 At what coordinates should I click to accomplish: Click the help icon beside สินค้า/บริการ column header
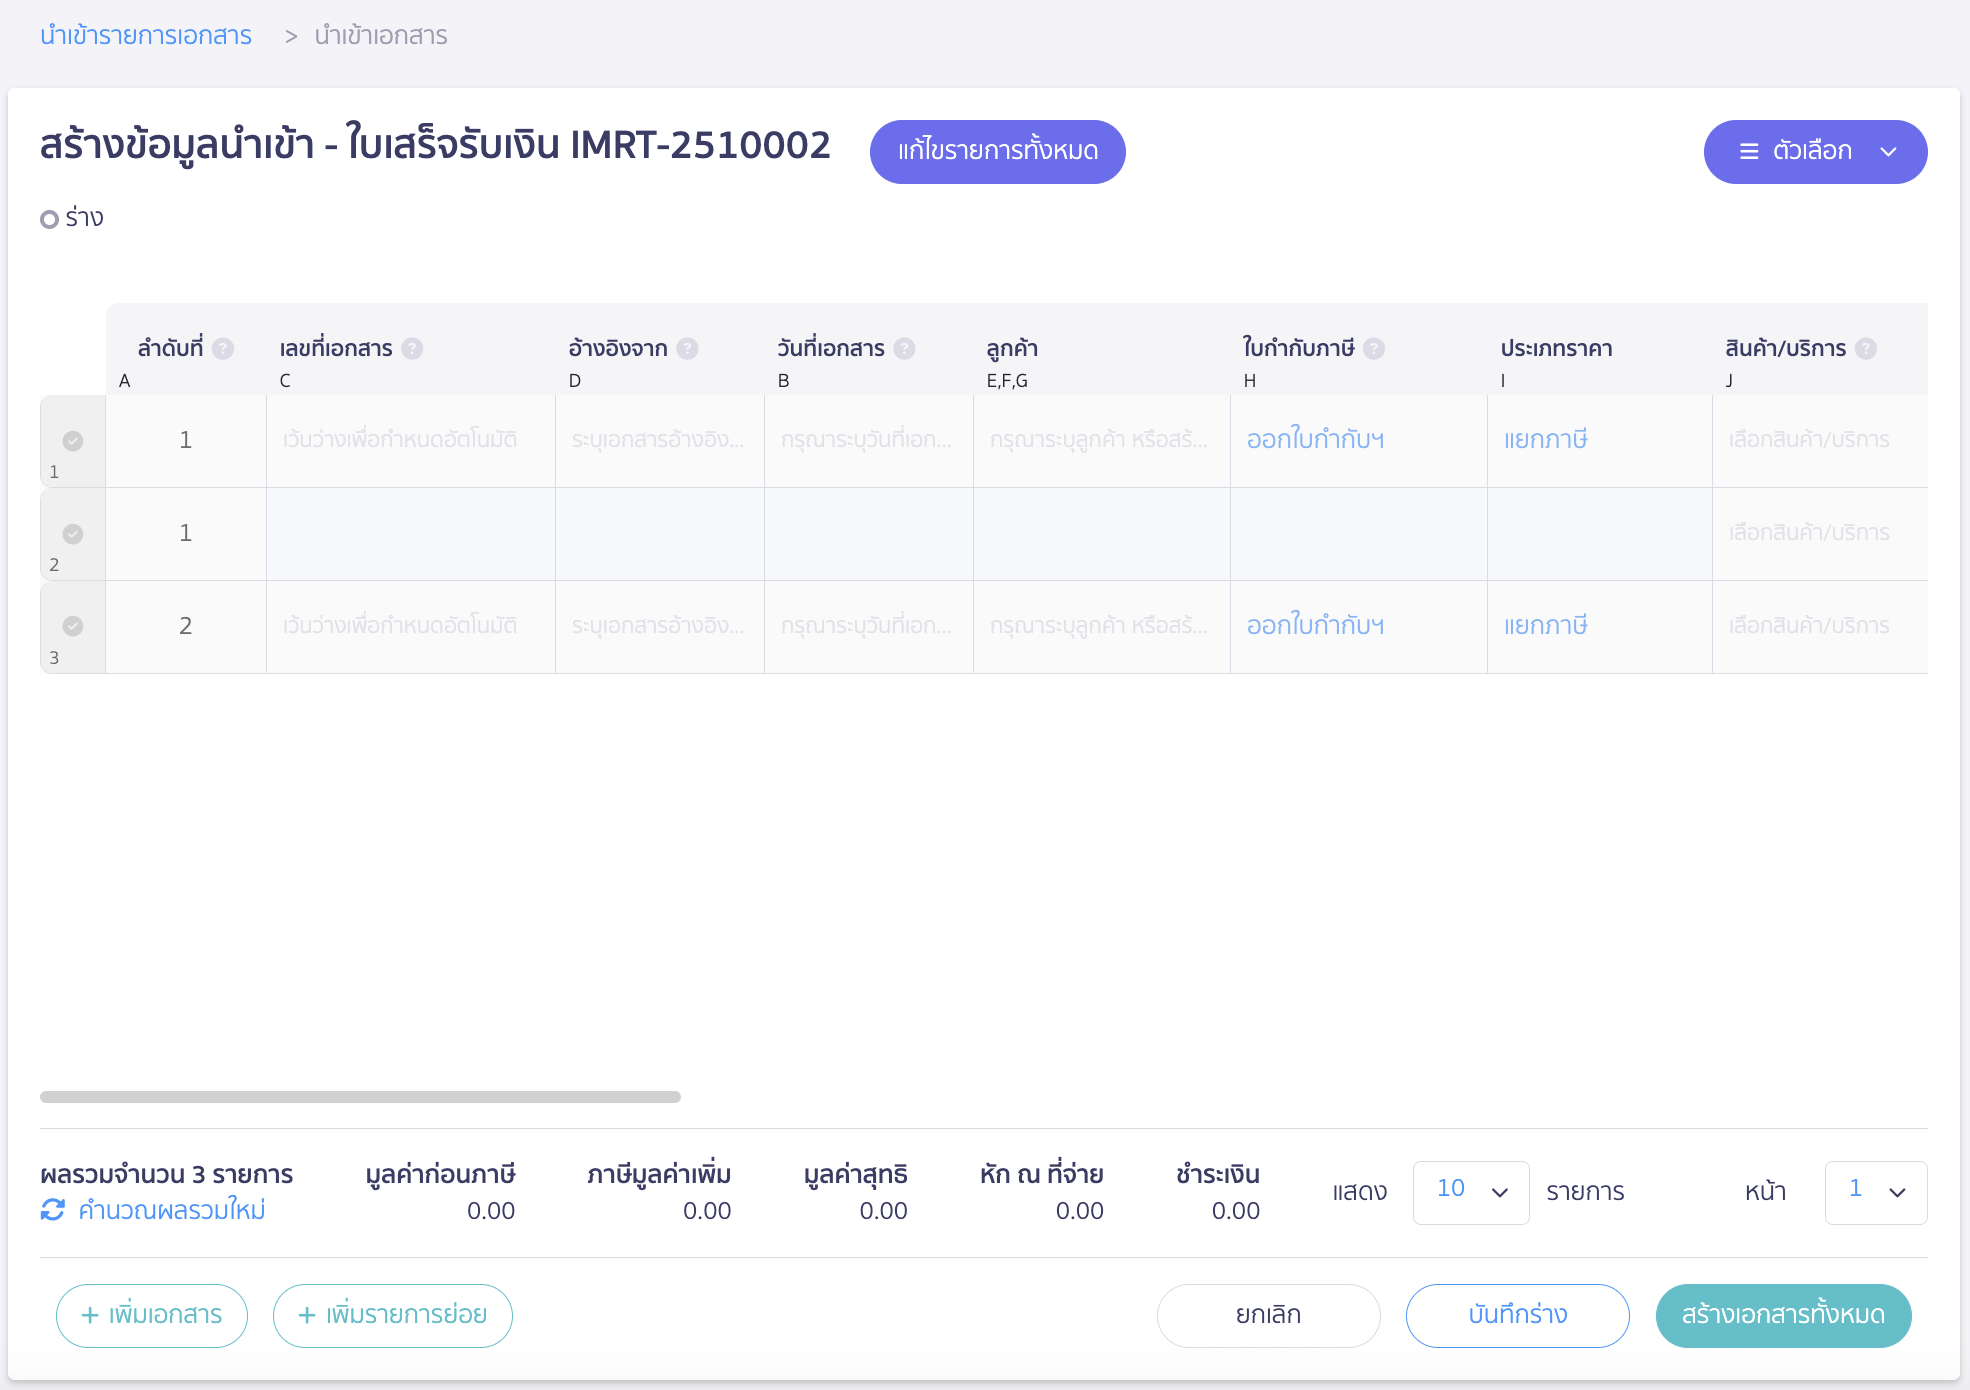(x=1866, y=348)
